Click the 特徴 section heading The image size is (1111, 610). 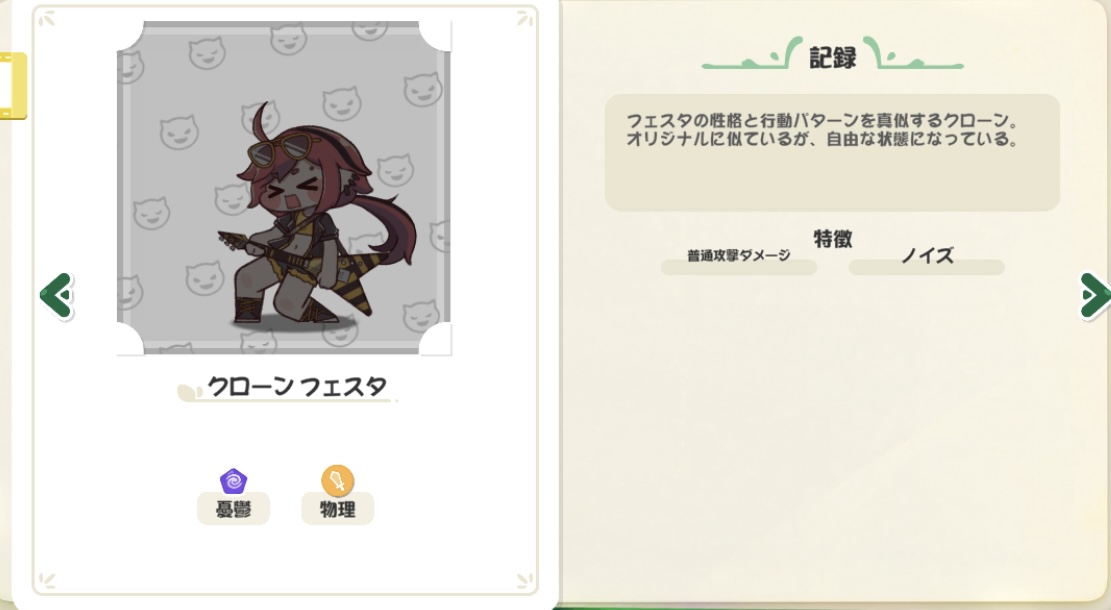click(x=833, y=239)
